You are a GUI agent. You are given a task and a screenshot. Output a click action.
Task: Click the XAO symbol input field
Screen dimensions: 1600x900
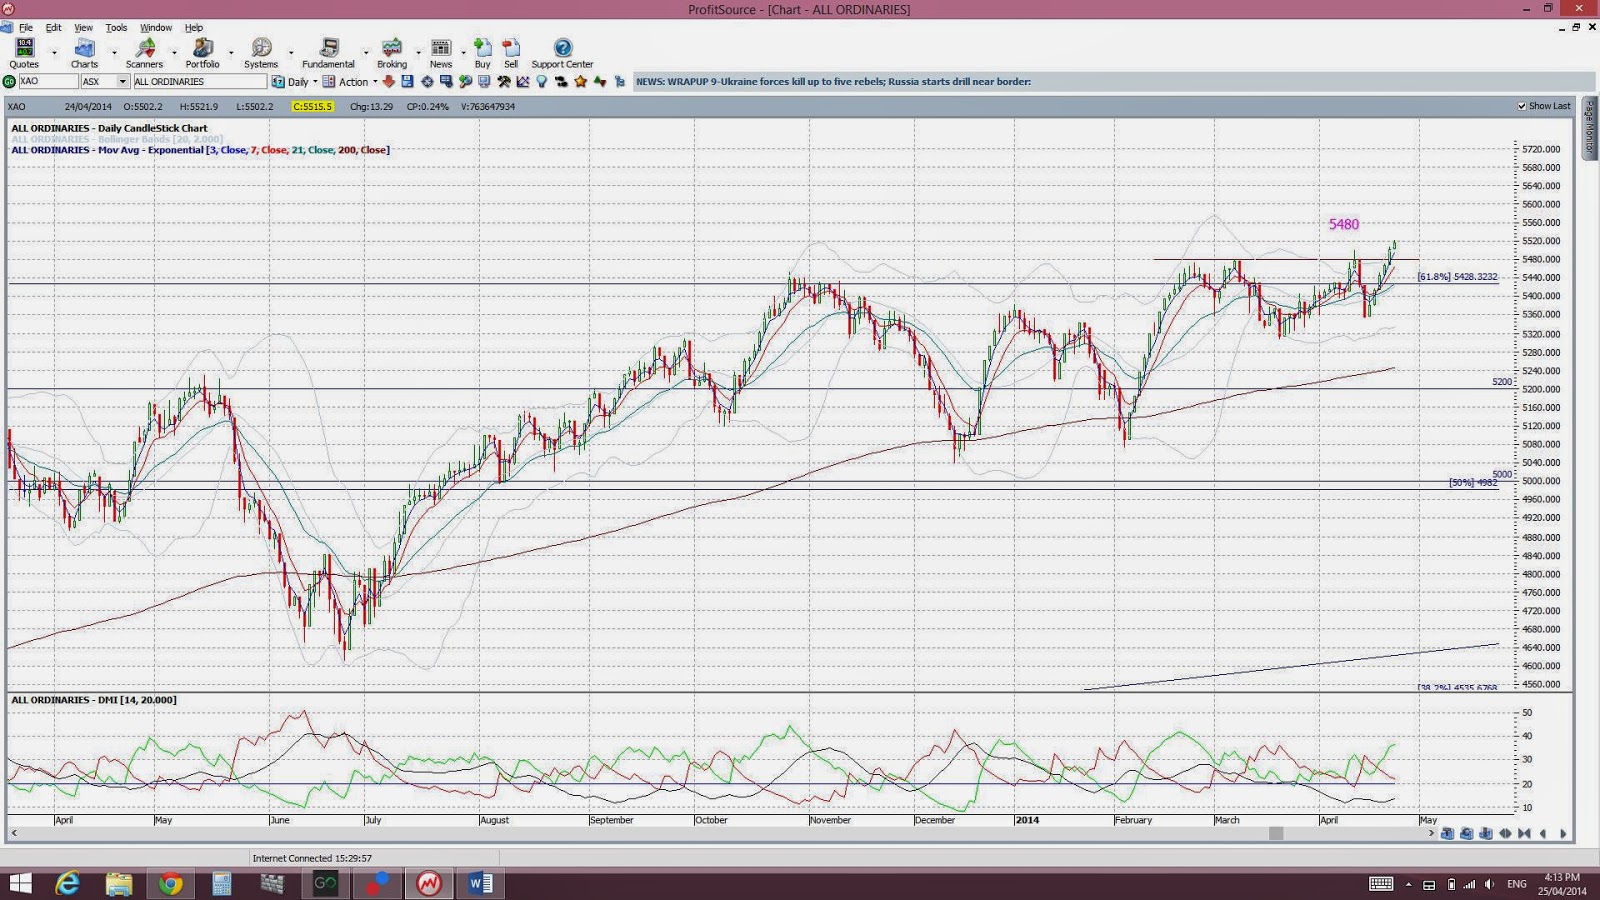point(47,82)
